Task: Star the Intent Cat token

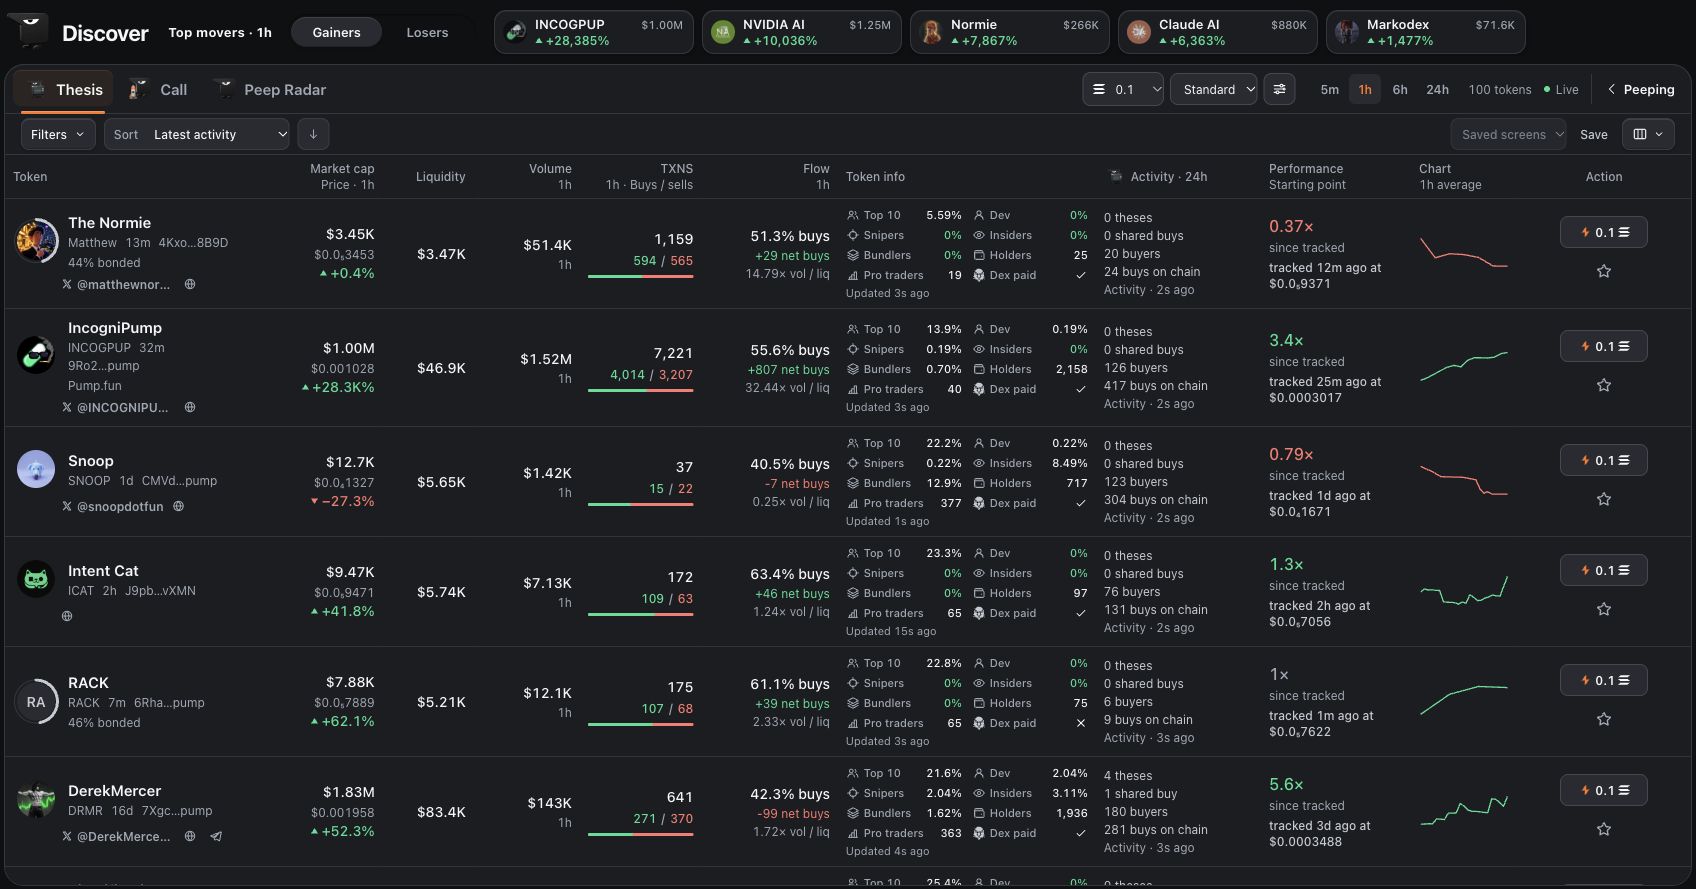Action: tap(1604, 609)
